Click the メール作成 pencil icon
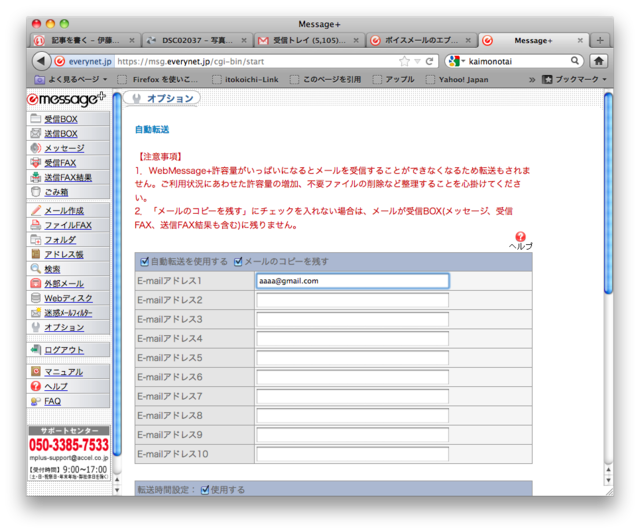Screen dimensions: 640x531 pos(36,210)
